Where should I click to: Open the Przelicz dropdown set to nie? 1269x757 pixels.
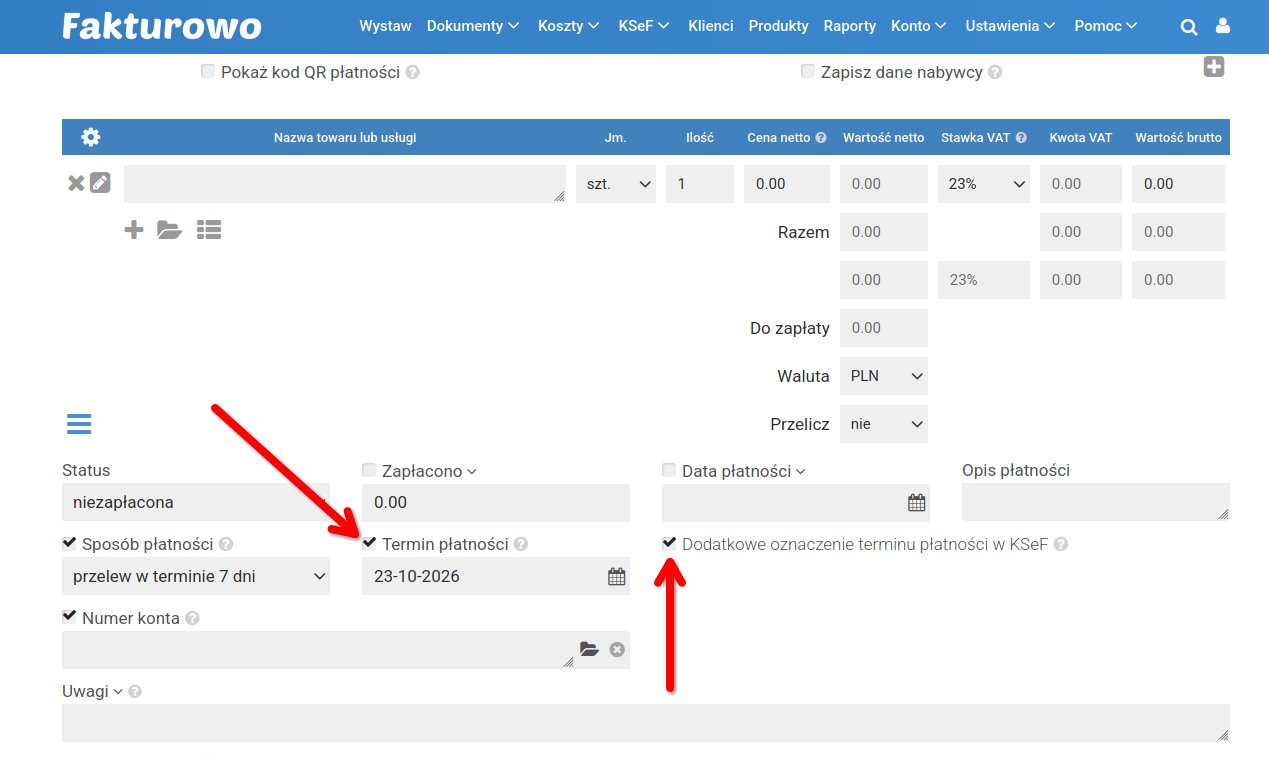(884, 424)
